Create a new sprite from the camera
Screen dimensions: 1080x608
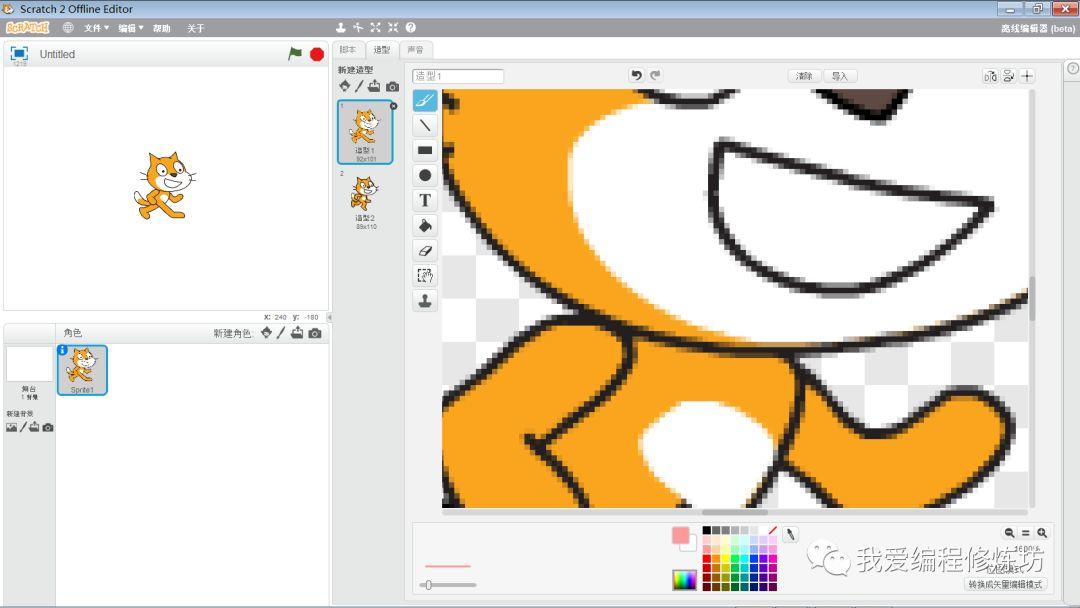pos(315,333)
